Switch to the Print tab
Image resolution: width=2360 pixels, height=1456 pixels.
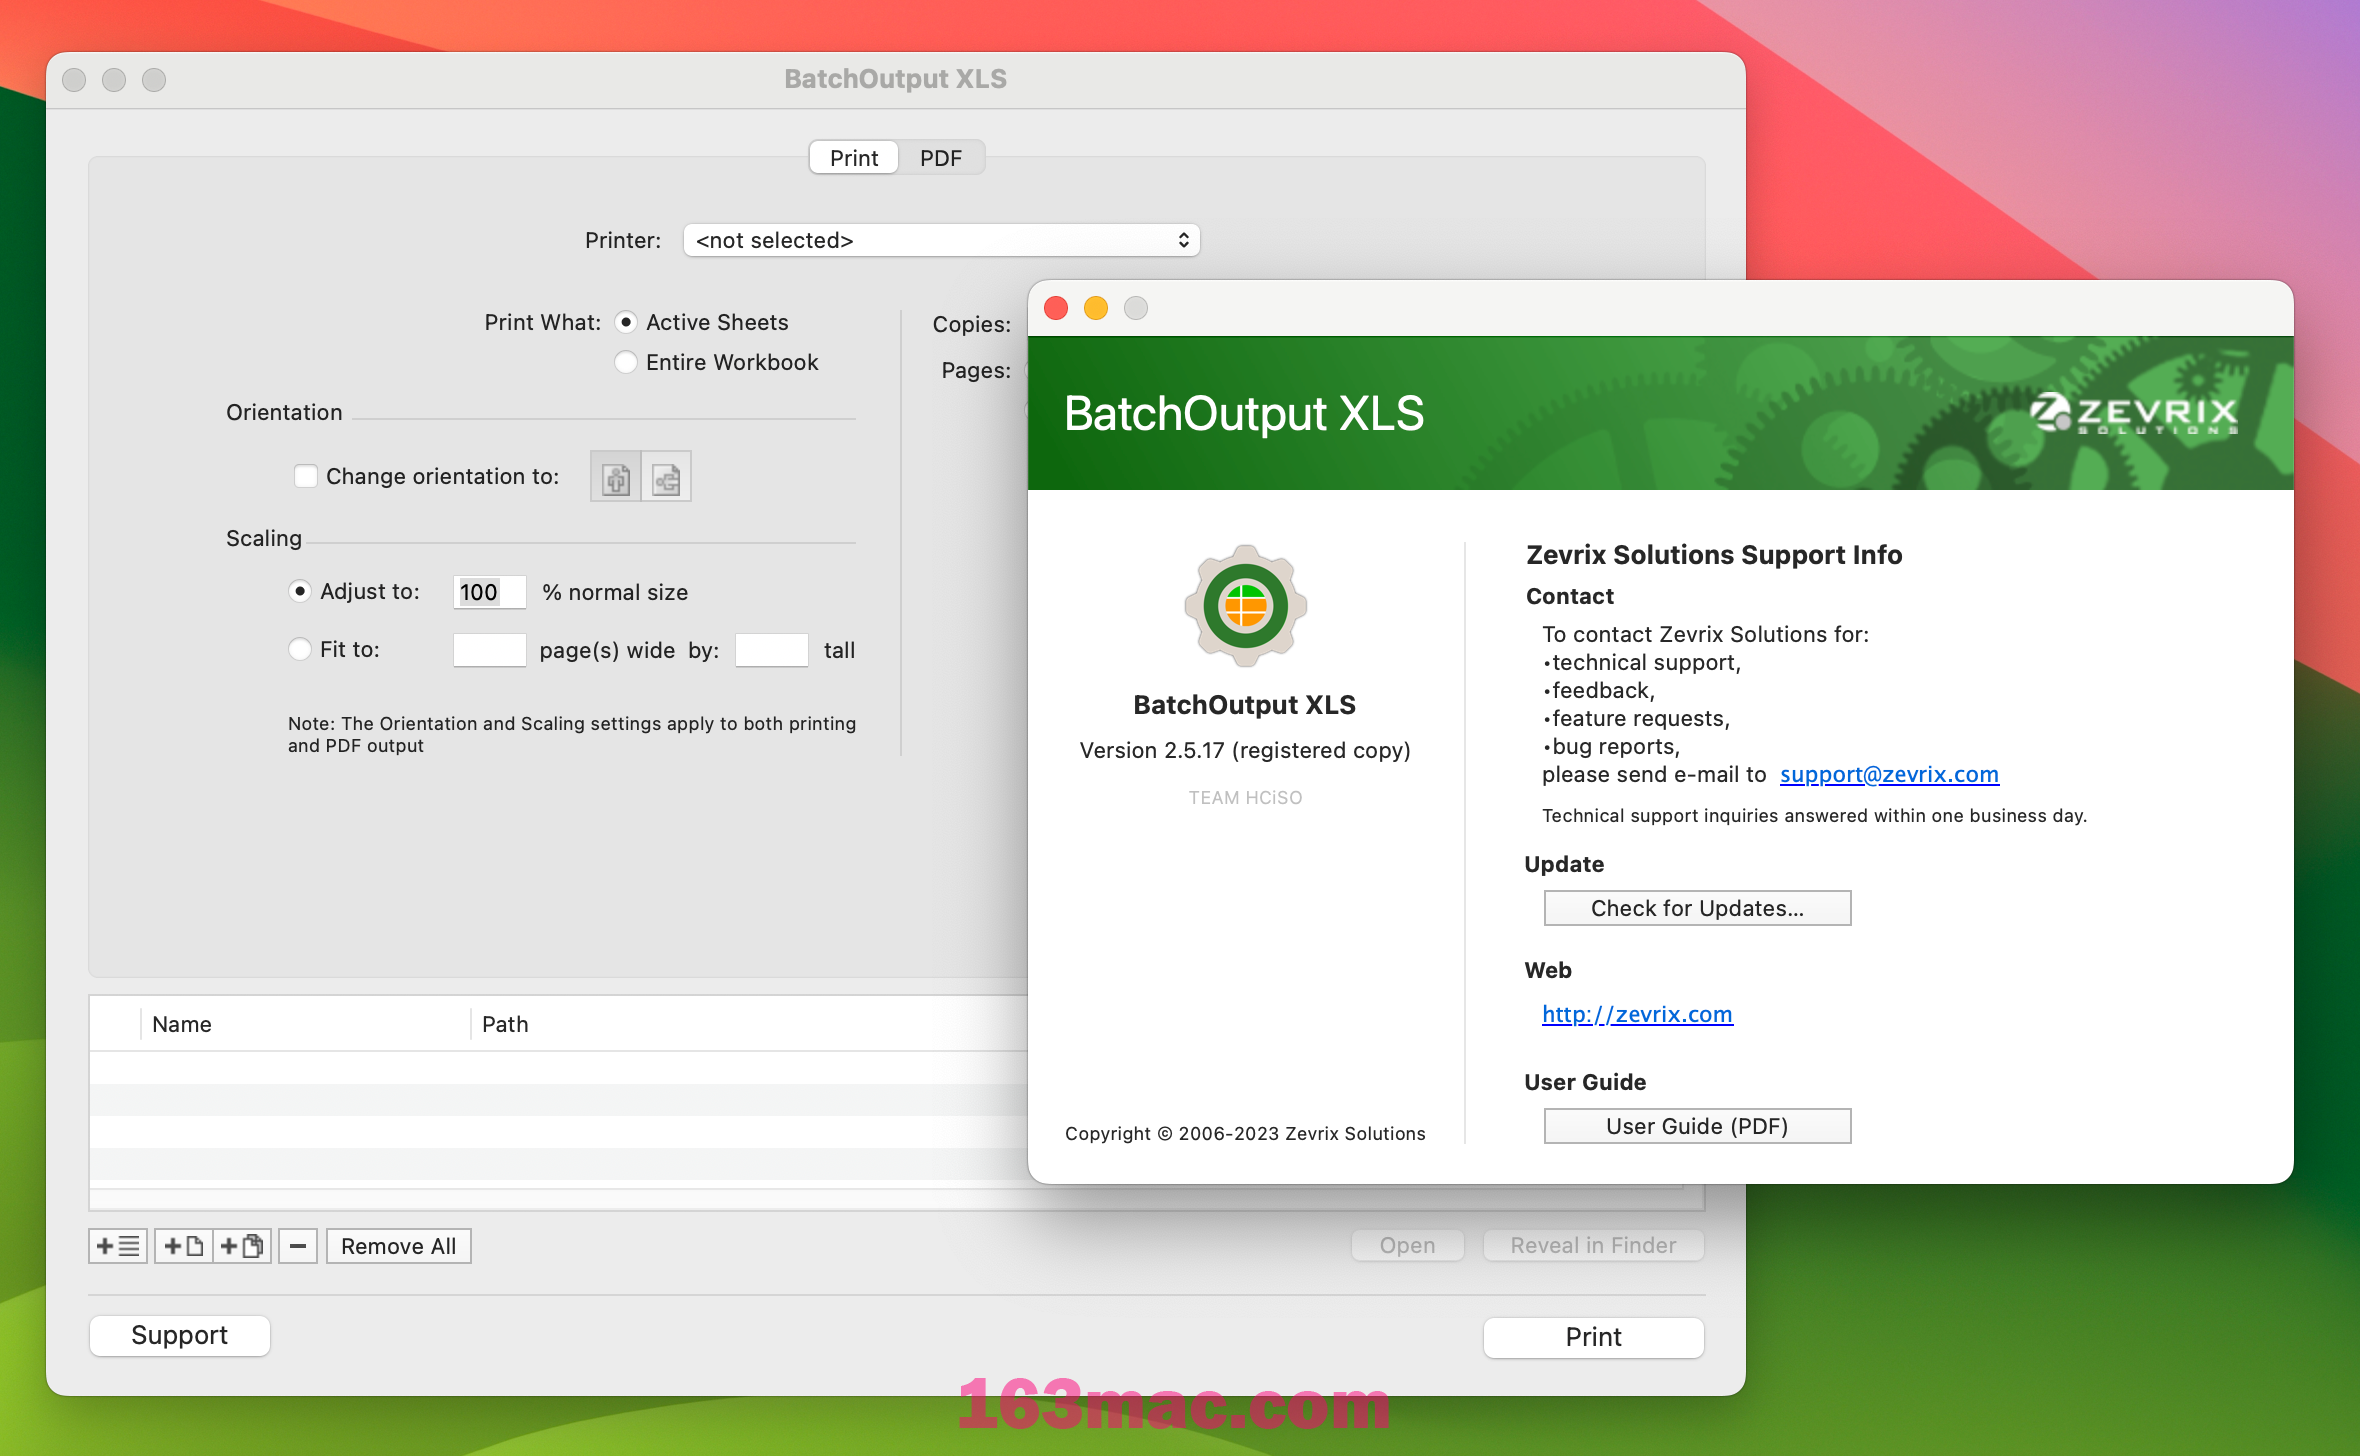coord(850,157)
